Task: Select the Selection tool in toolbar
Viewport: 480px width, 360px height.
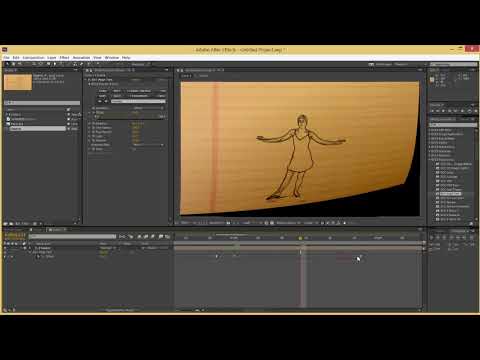Action: [x=6, y=64]
